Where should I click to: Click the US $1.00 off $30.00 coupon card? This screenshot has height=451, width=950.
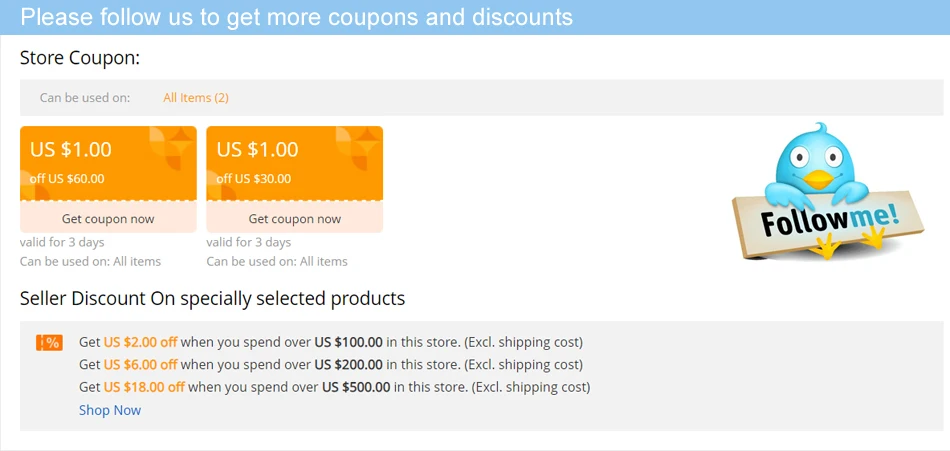coord(294,162)
